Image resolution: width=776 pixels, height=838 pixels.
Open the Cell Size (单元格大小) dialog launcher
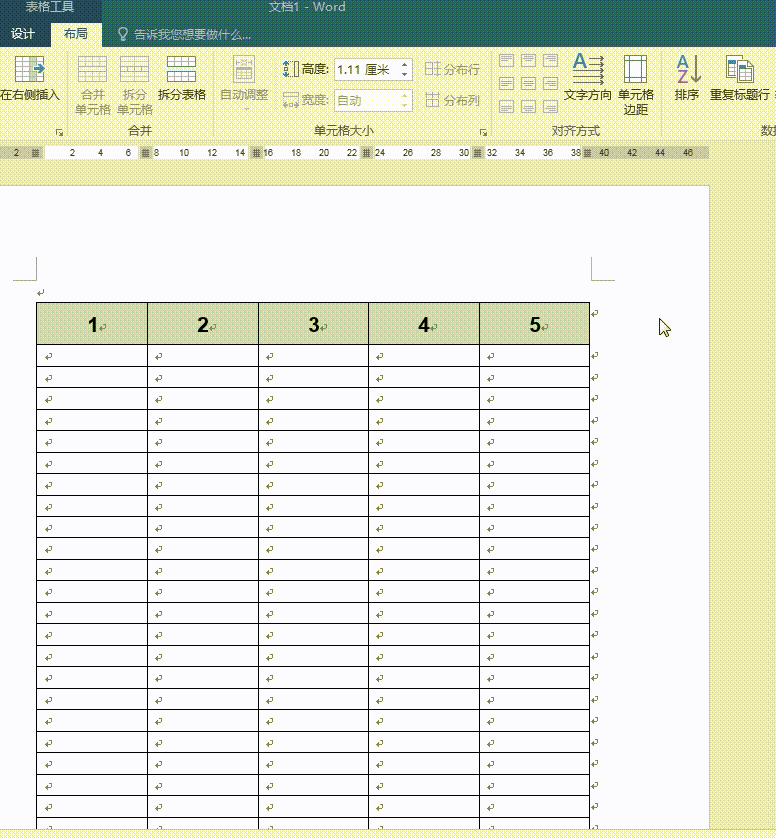[x=483, y=133]
